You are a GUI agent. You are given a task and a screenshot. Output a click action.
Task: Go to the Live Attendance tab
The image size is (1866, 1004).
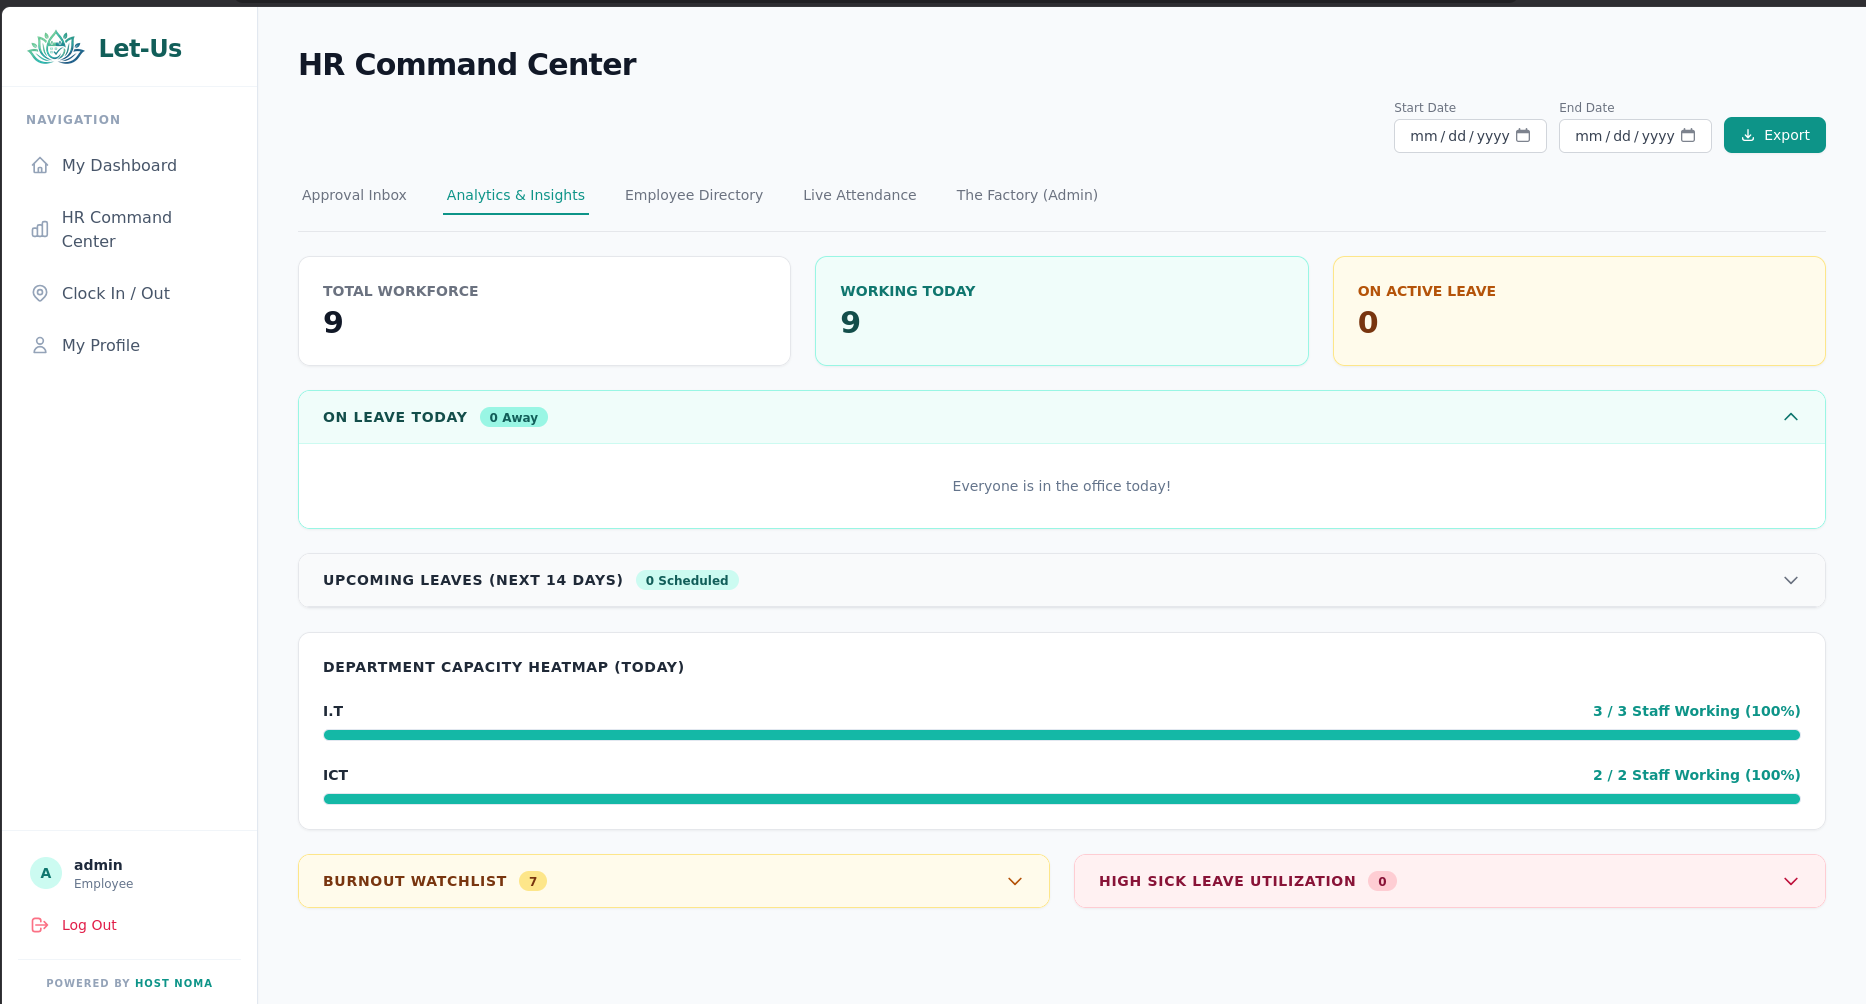click(x=860, y=195)
